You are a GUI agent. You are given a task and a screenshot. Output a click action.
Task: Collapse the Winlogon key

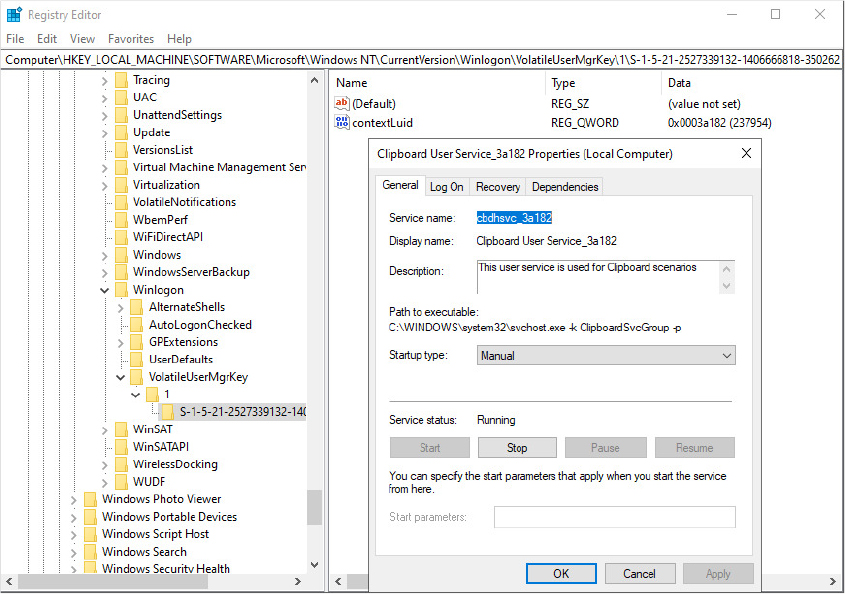[105, 291]
